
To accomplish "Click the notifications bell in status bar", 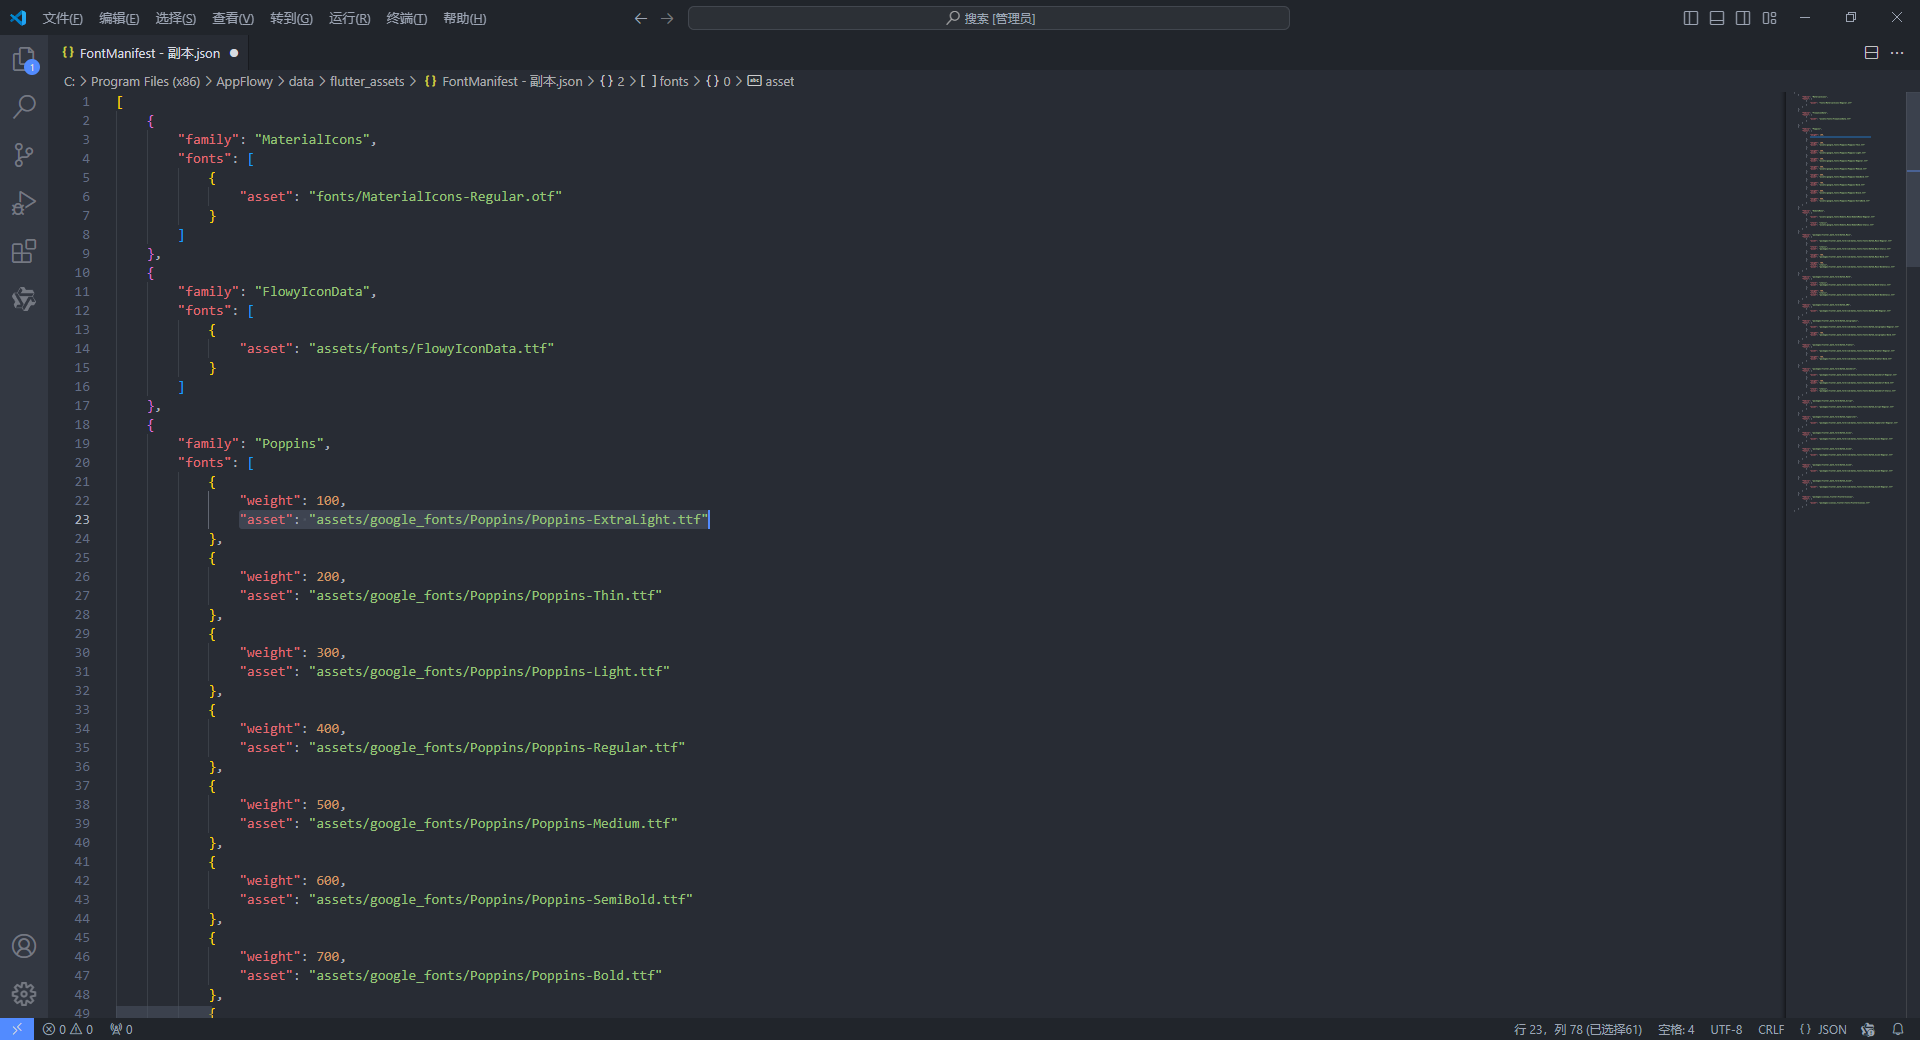I will pyautogui.click(x=1897, y=1029).
